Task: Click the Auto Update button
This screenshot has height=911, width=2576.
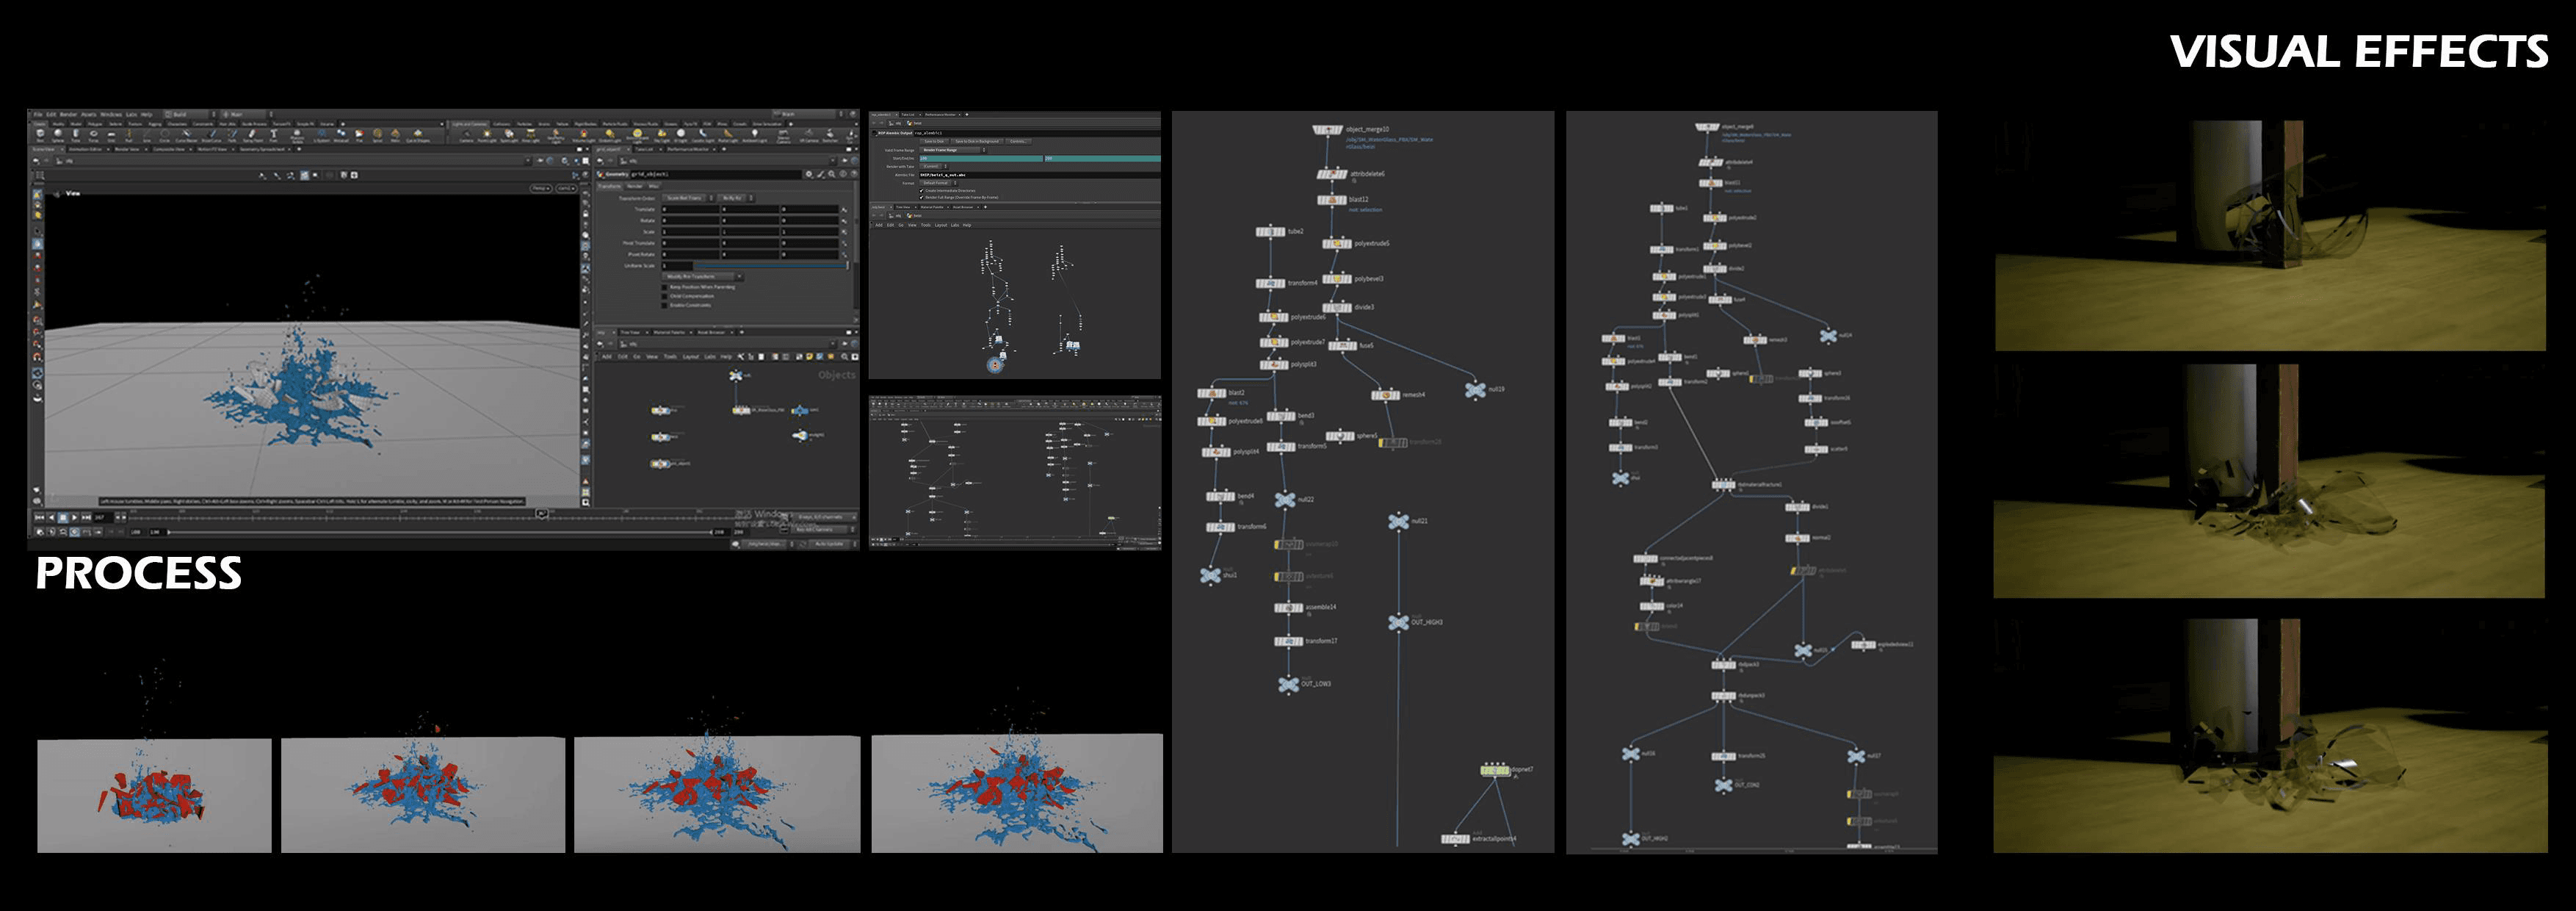Action: 828,544
